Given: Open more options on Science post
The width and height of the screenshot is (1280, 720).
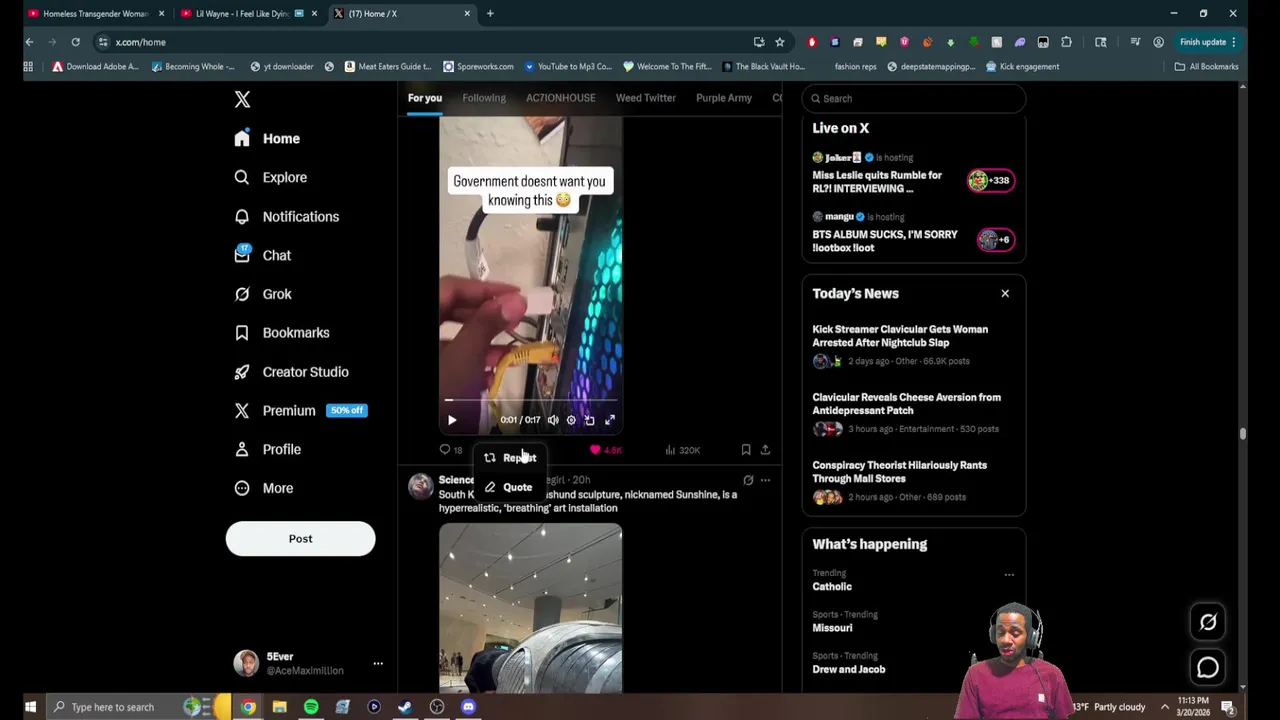Looking at the screenshot, I should [765, 480].
